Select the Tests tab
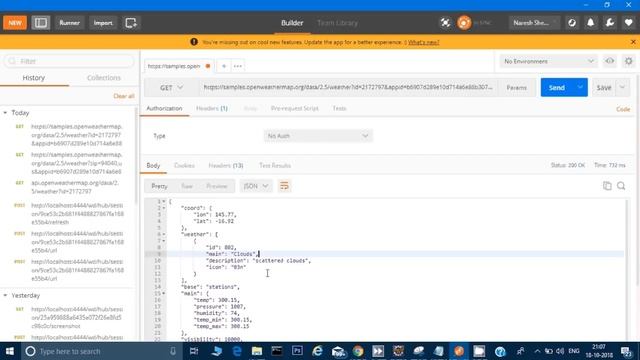The height and width of the screenshot is (360, 640). (x=339, y=109)
